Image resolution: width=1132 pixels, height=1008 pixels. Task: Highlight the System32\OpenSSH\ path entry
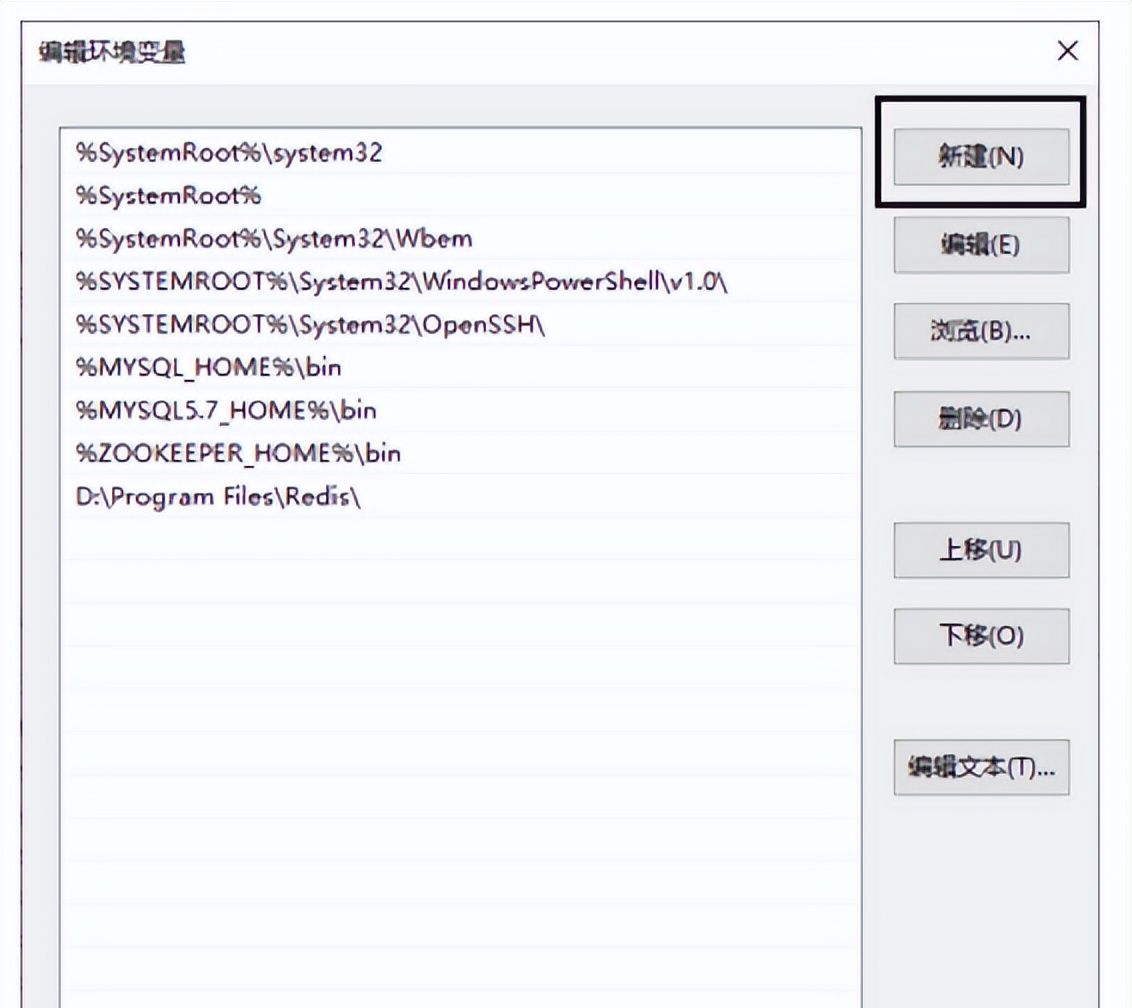[461, 325]
